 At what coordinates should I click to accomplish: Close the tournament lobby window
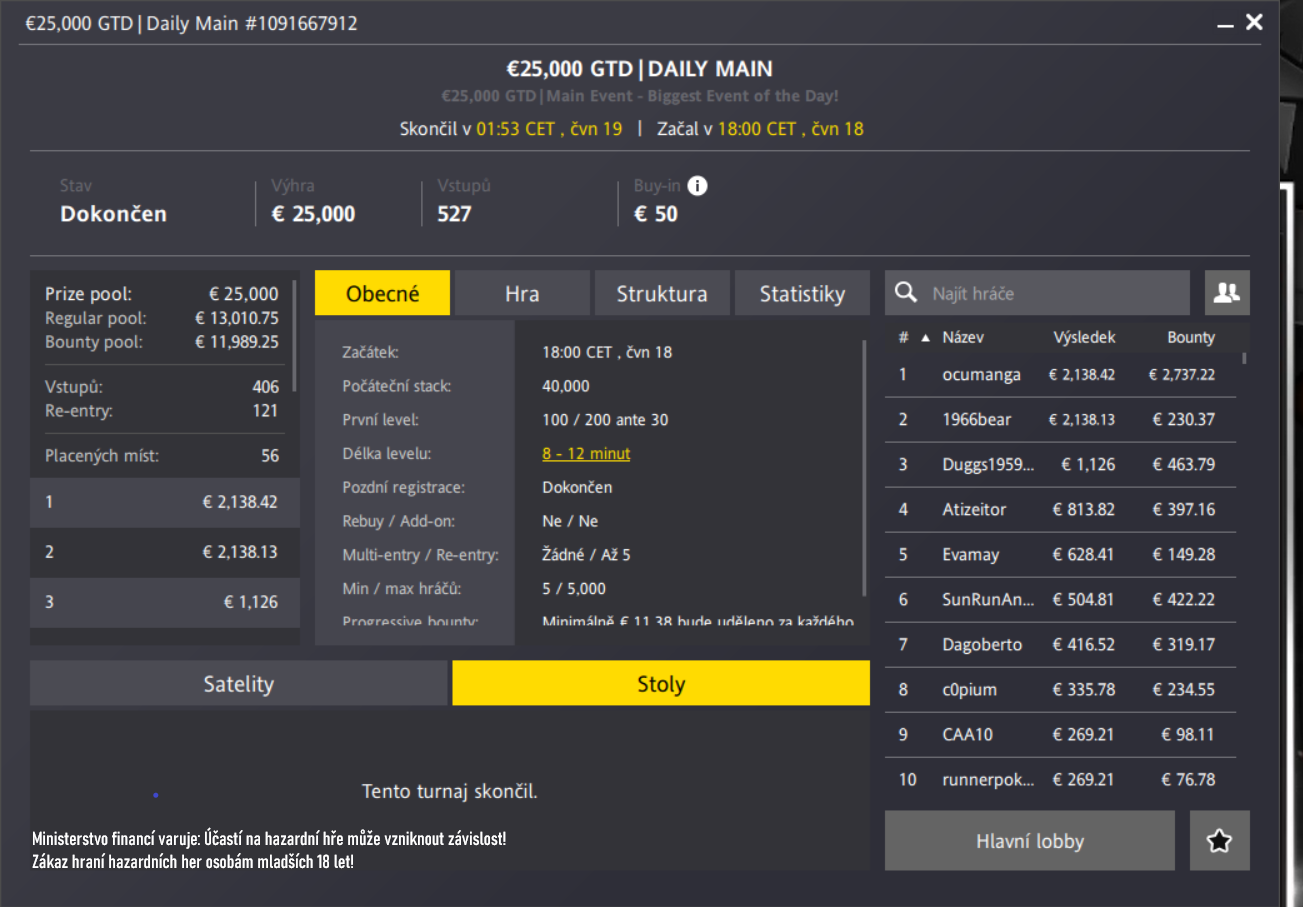pos(1254,22)
